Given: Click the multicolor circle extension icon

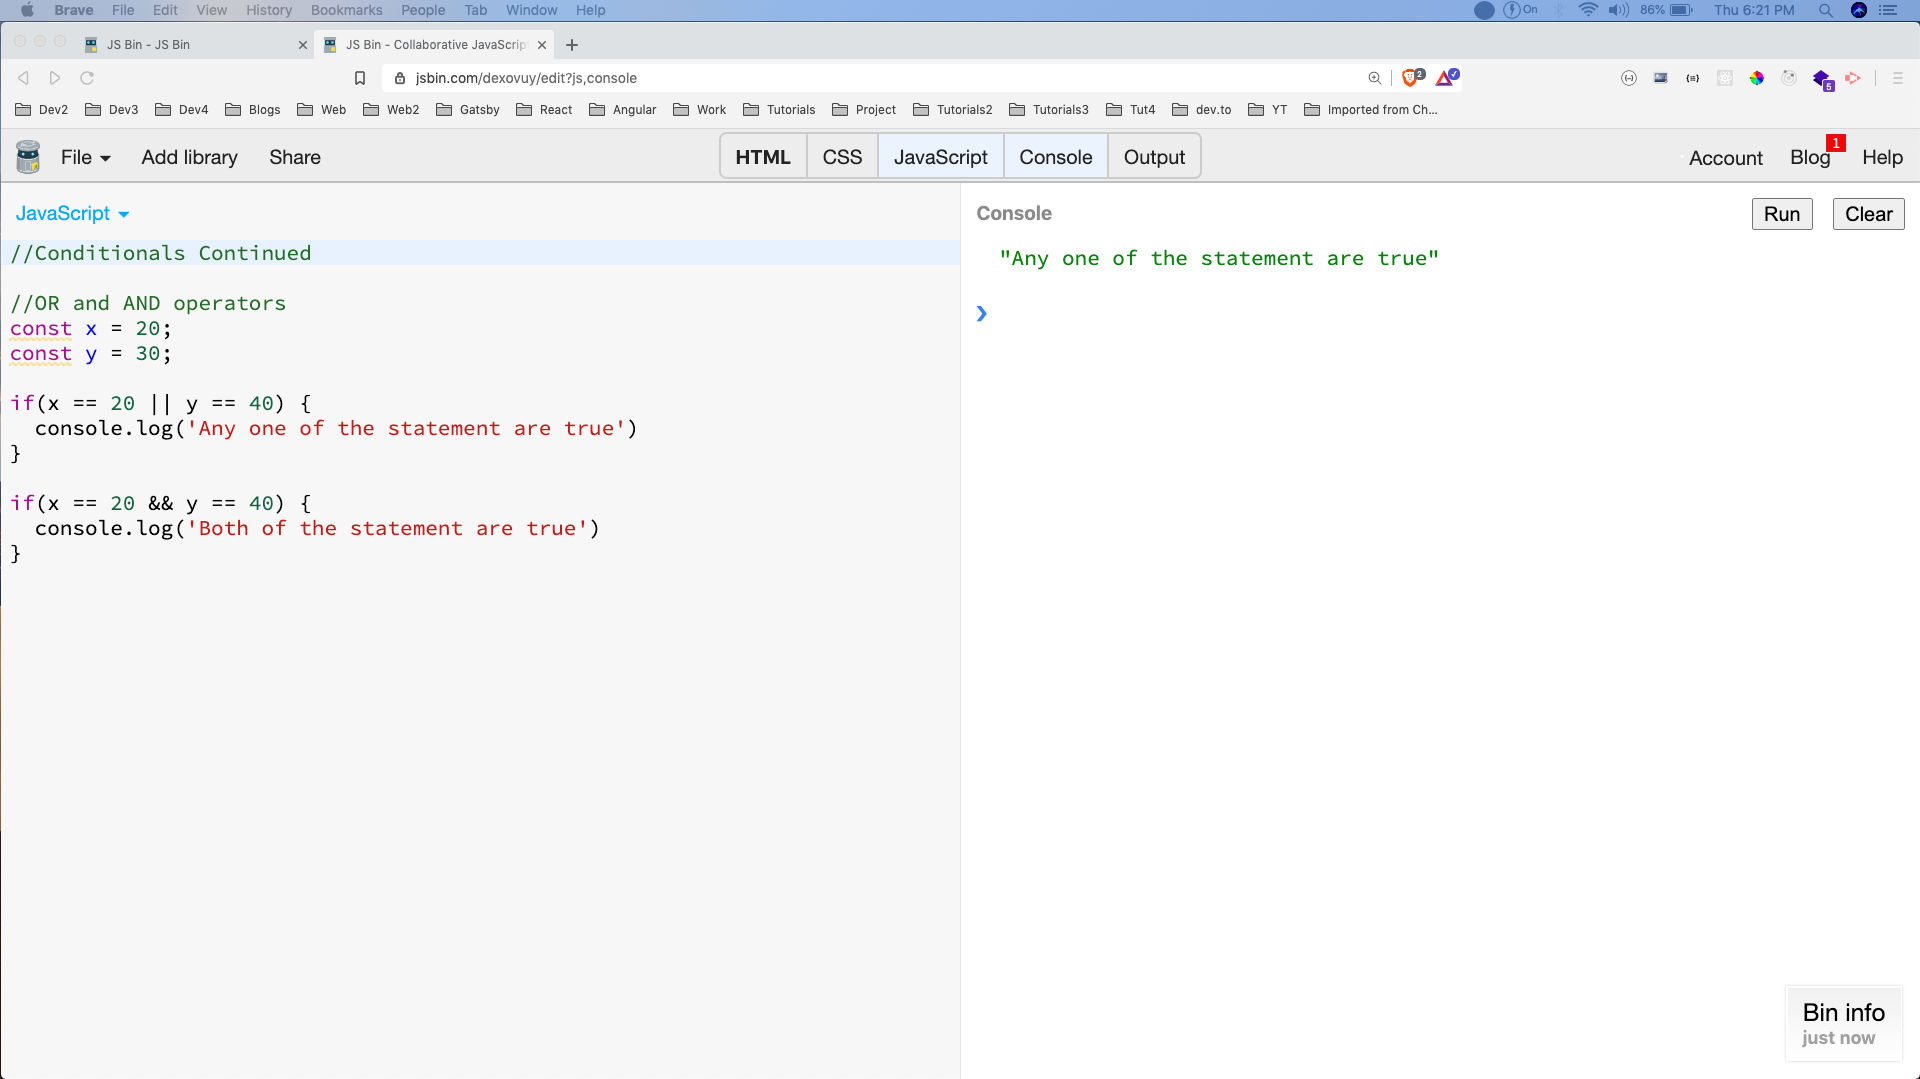Looking at the screenshot, I should pos(1757,78).
